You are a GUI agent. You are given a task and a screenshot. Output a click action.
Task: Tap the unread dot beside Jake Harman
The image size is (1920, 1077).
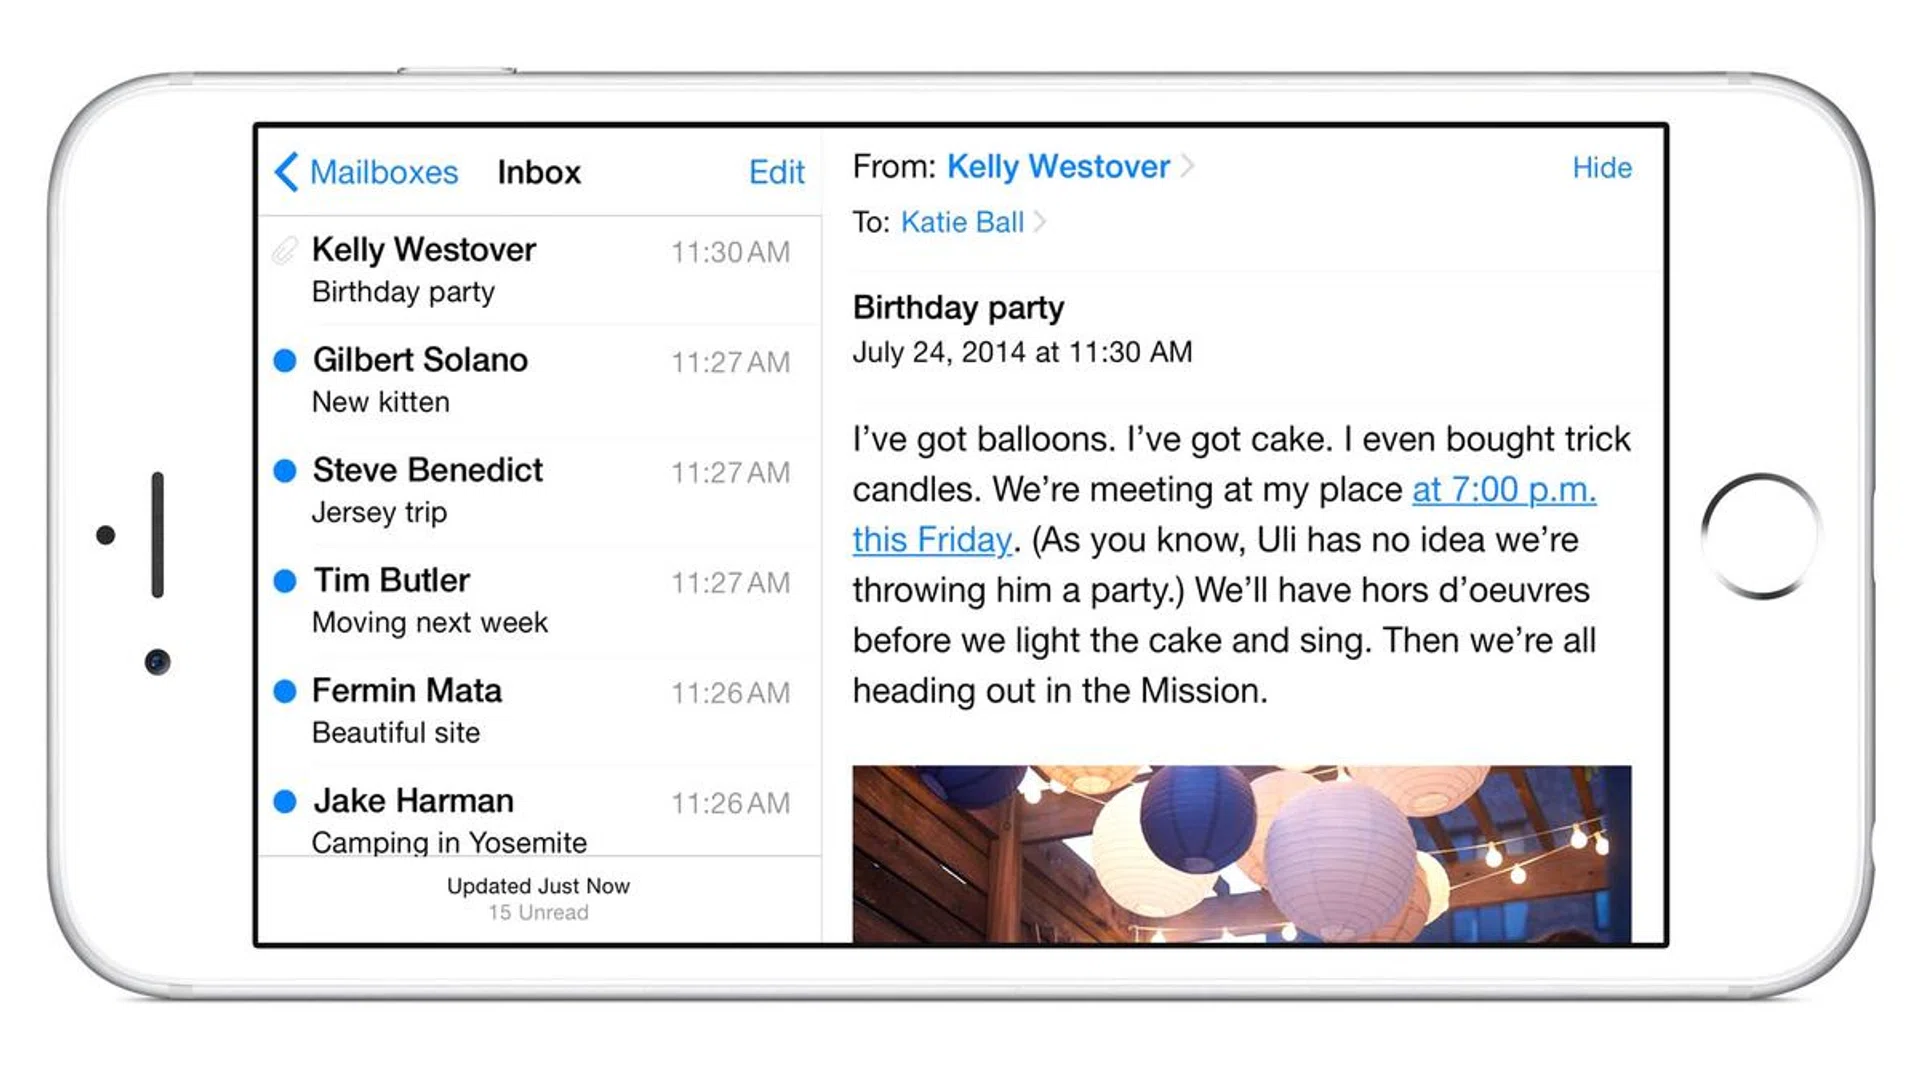[x=285, y=801]
